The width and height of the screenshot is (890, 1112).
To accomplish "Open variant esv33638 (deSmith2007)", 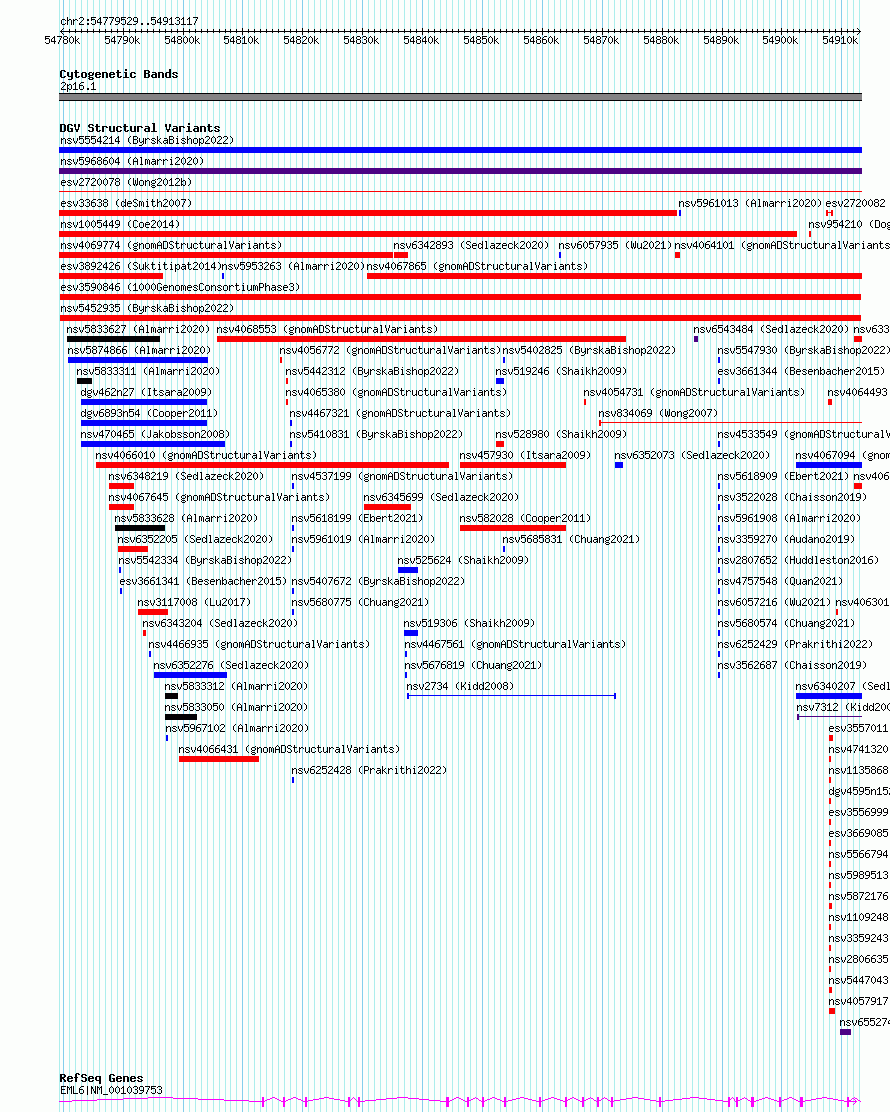I will pos(126,204).
